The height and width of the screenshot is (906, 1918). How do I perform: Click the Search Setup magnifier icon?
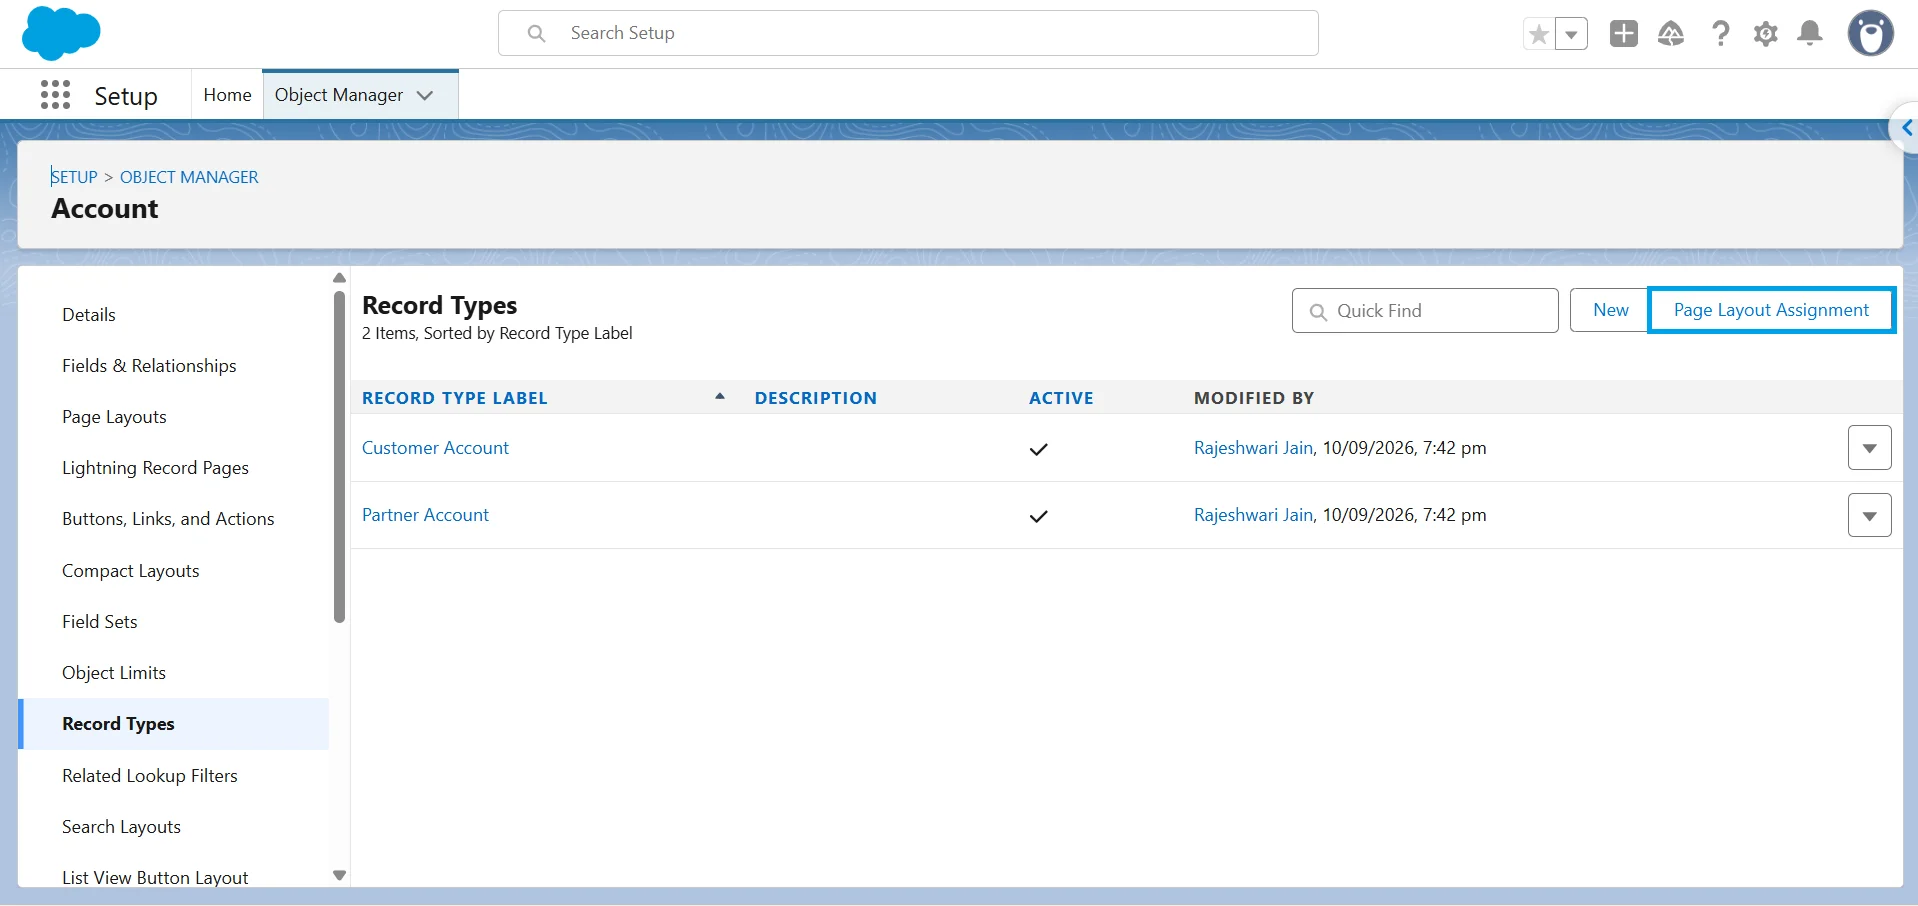tap(536, 33)
